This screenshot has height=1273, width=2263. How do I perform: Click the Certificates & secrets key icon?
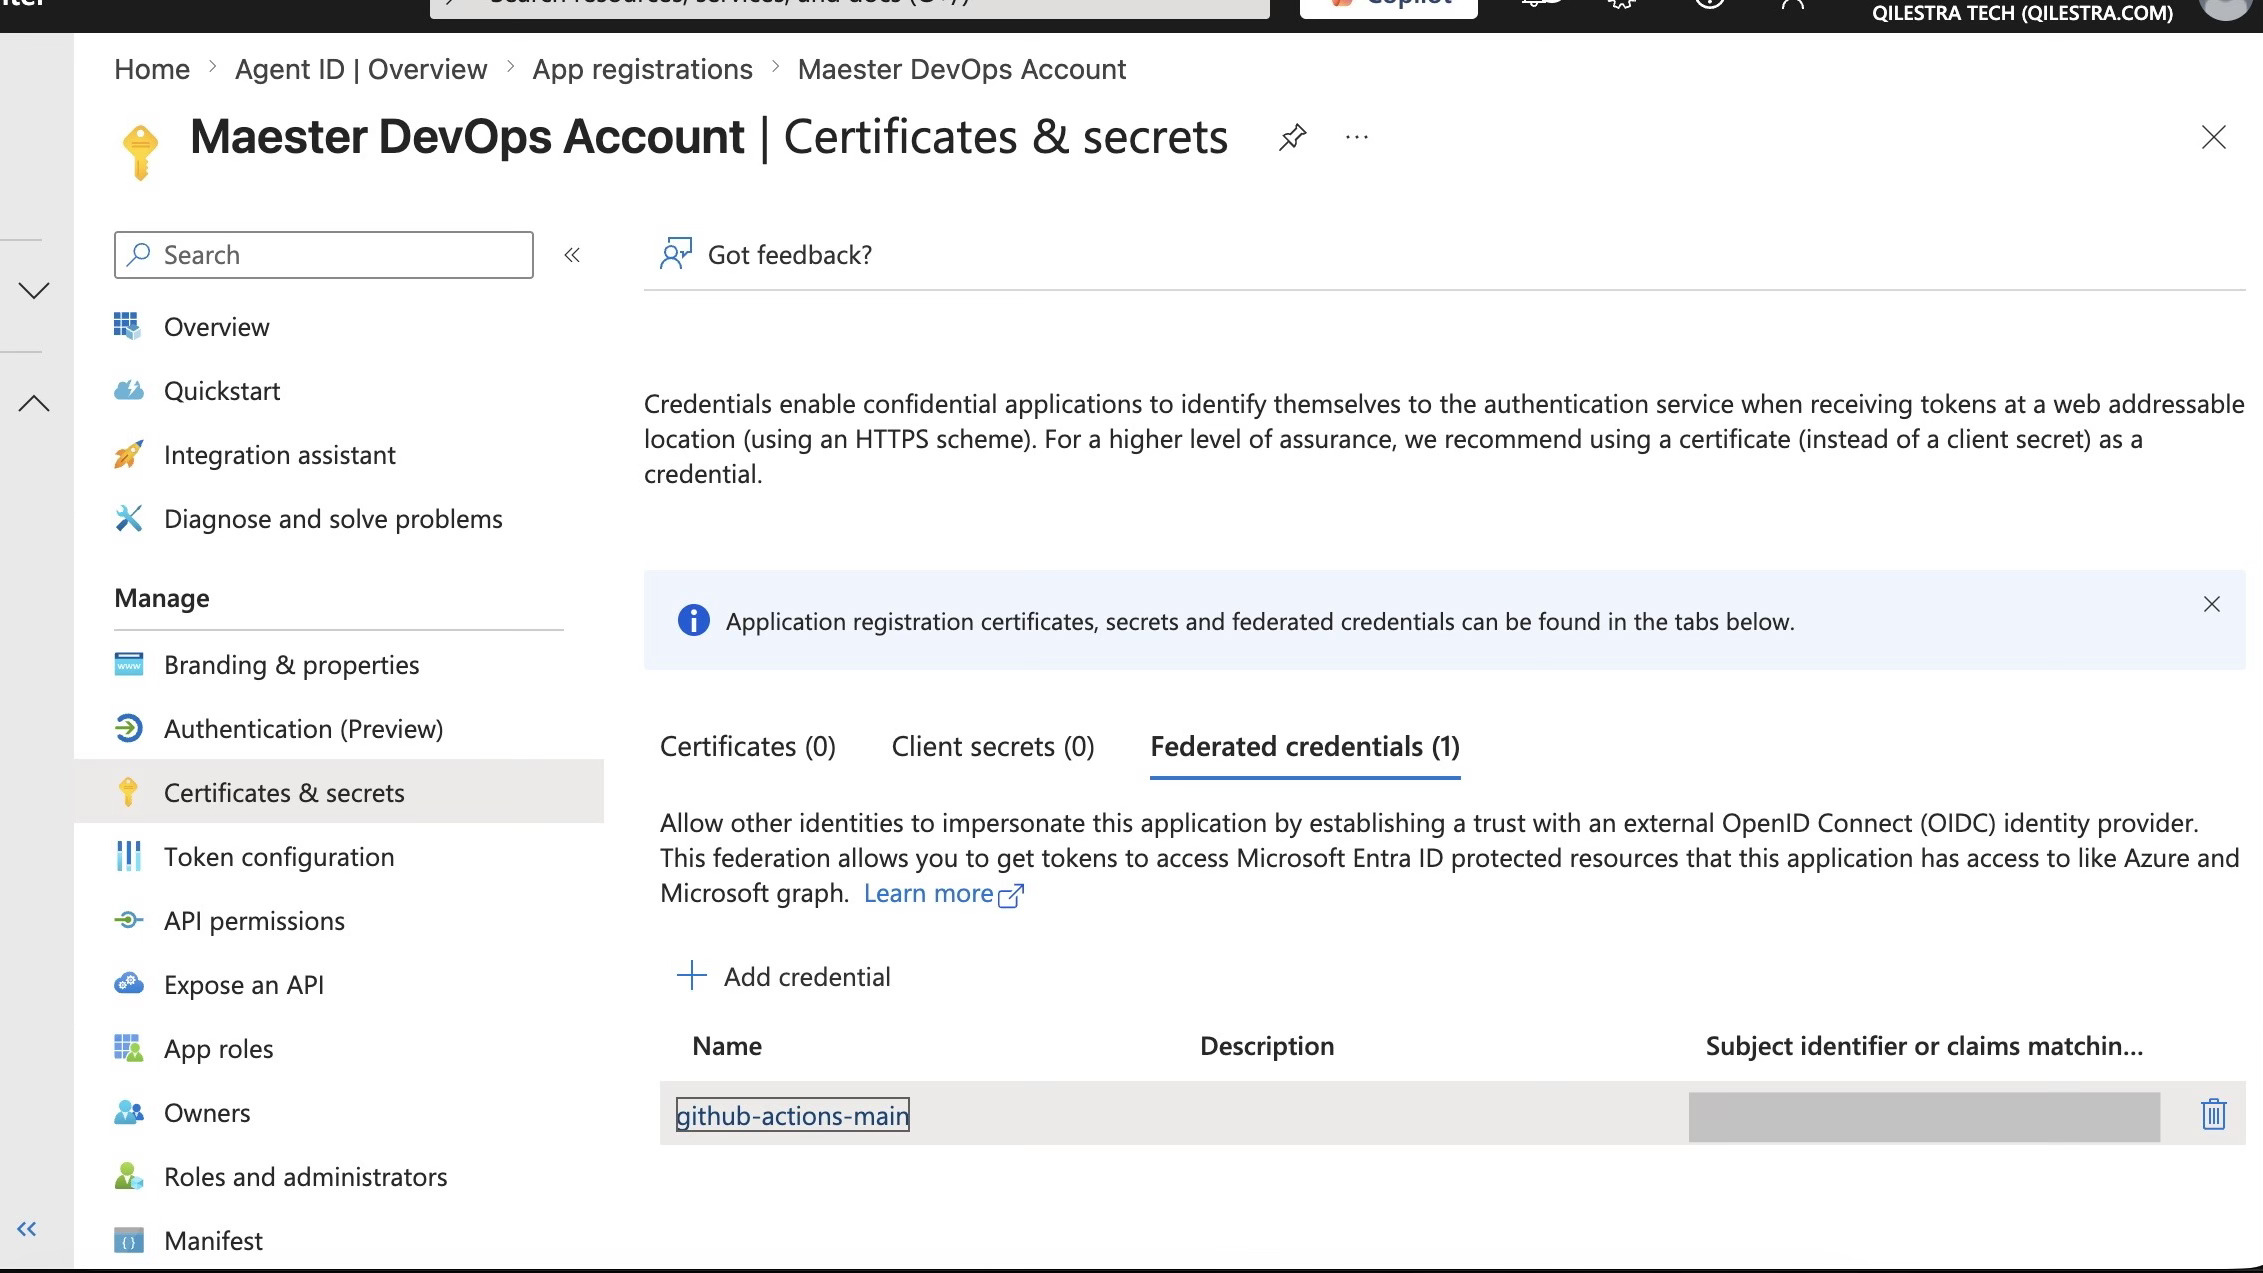coord(128,792)
